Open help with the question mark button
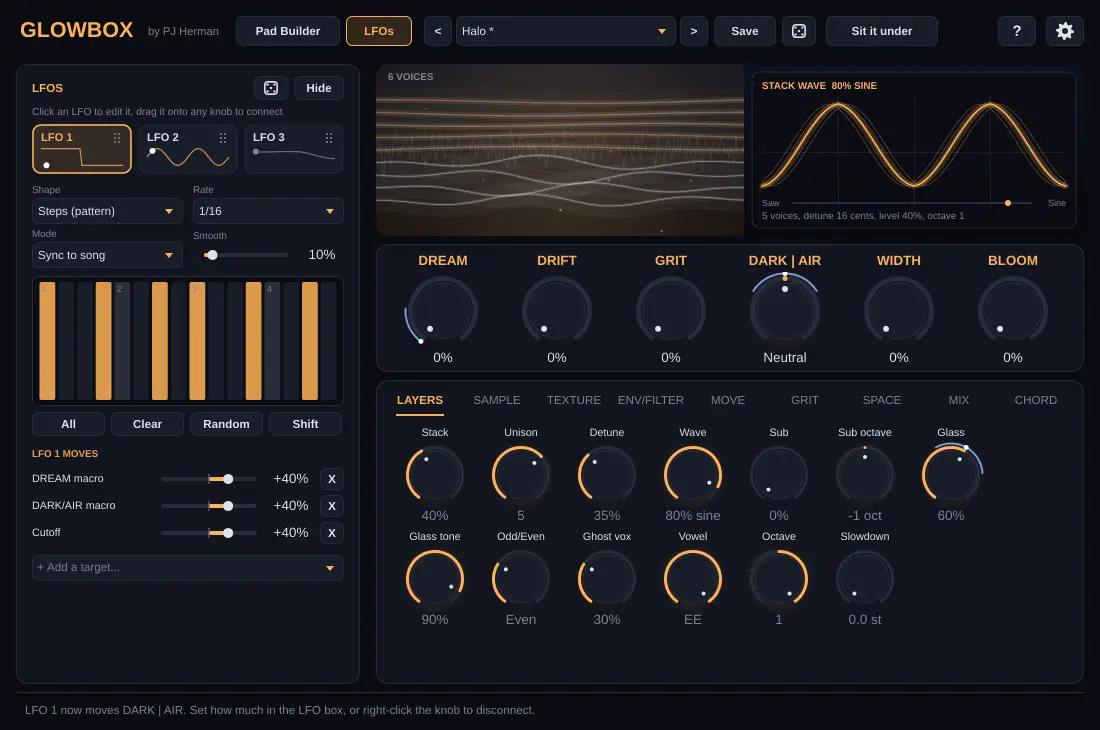The width and height of the screenshot is (1100, 730). click(1017, 31)
